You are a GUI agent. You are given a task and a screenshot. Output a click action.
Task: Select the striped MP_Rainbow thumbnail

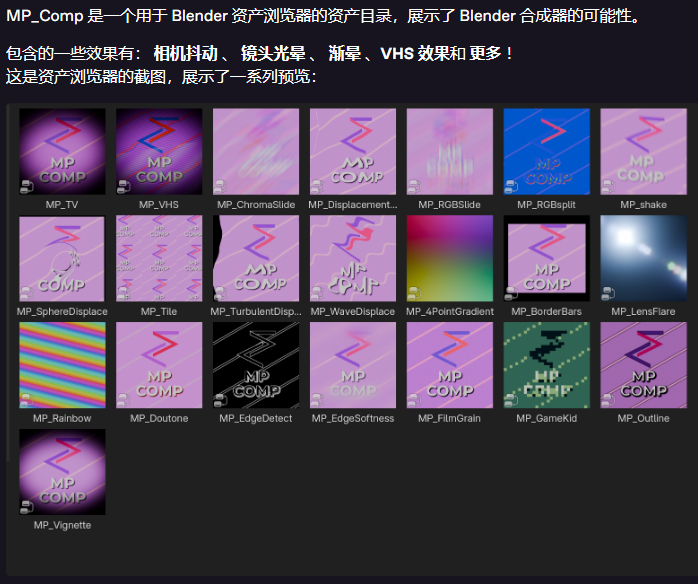pos(62,365)
